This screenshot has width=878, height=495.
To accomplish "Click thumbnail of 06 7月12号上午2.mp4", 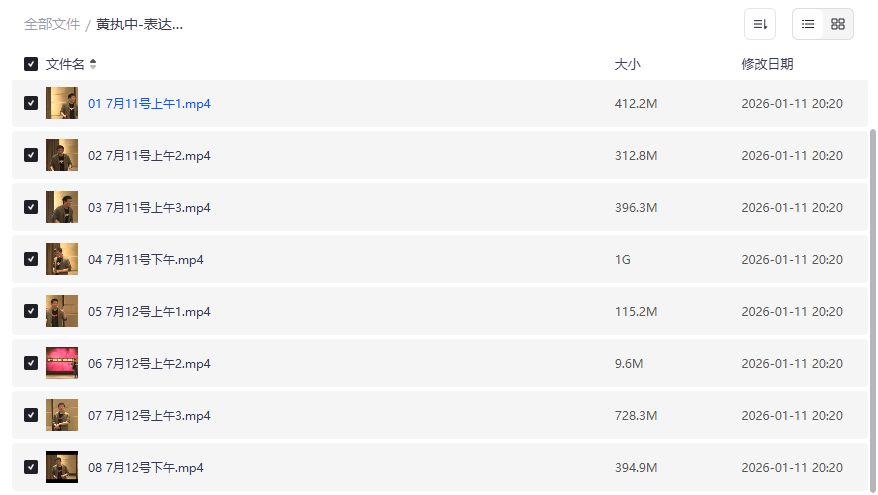I will (62, 363).
